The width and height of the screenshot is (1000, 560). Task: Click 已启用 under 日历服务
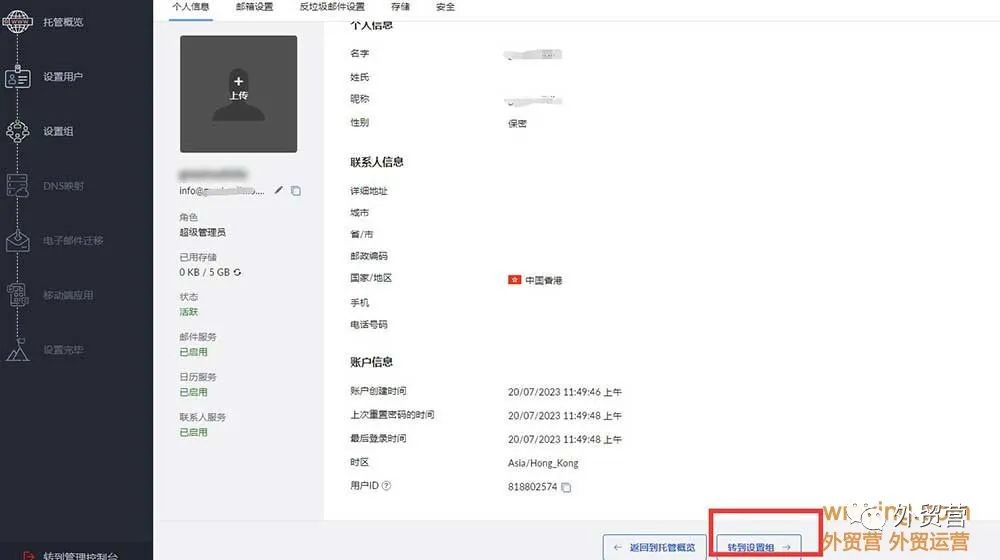193,392
